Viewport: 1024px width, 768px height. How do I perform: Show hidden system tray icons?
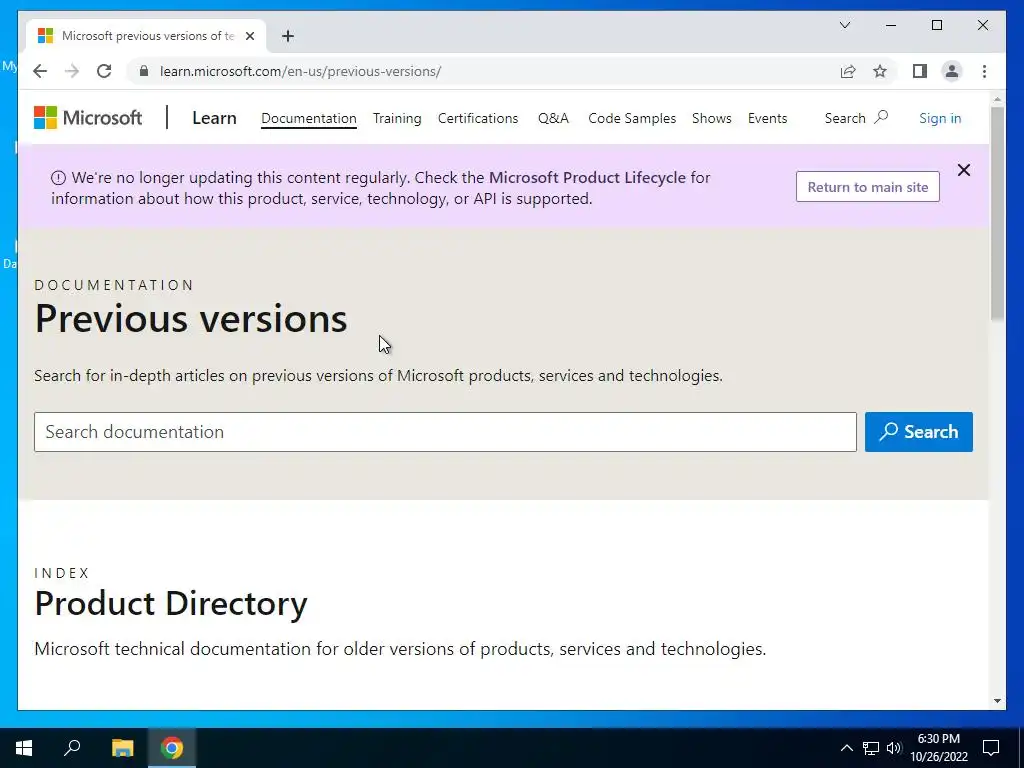(846, 748)
